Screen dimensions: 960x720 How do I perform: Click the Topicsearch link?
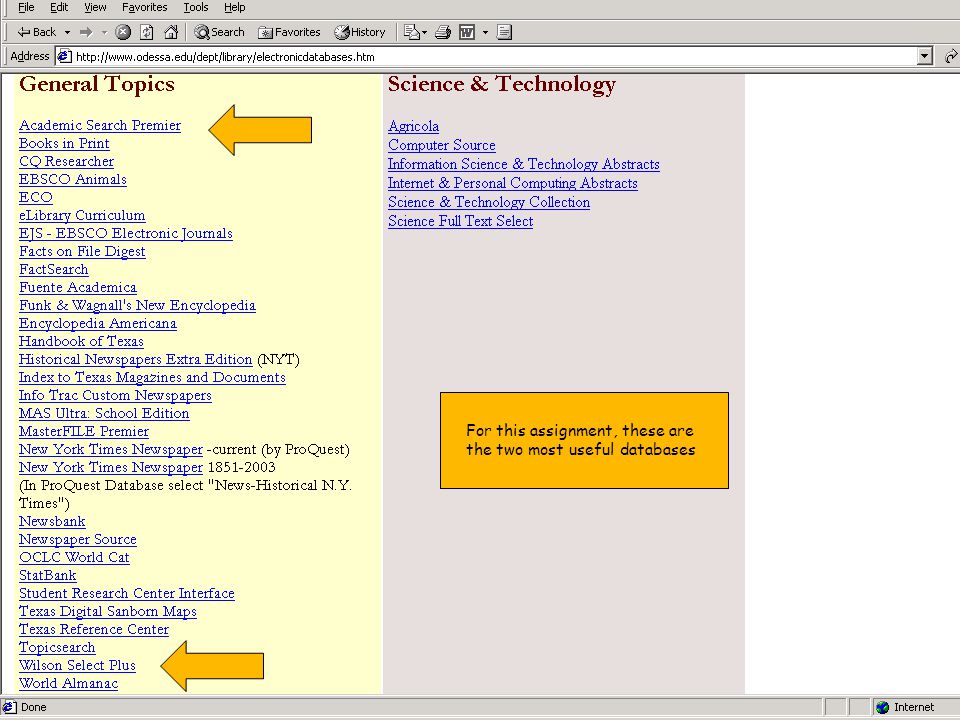click(x=57, y=647)
